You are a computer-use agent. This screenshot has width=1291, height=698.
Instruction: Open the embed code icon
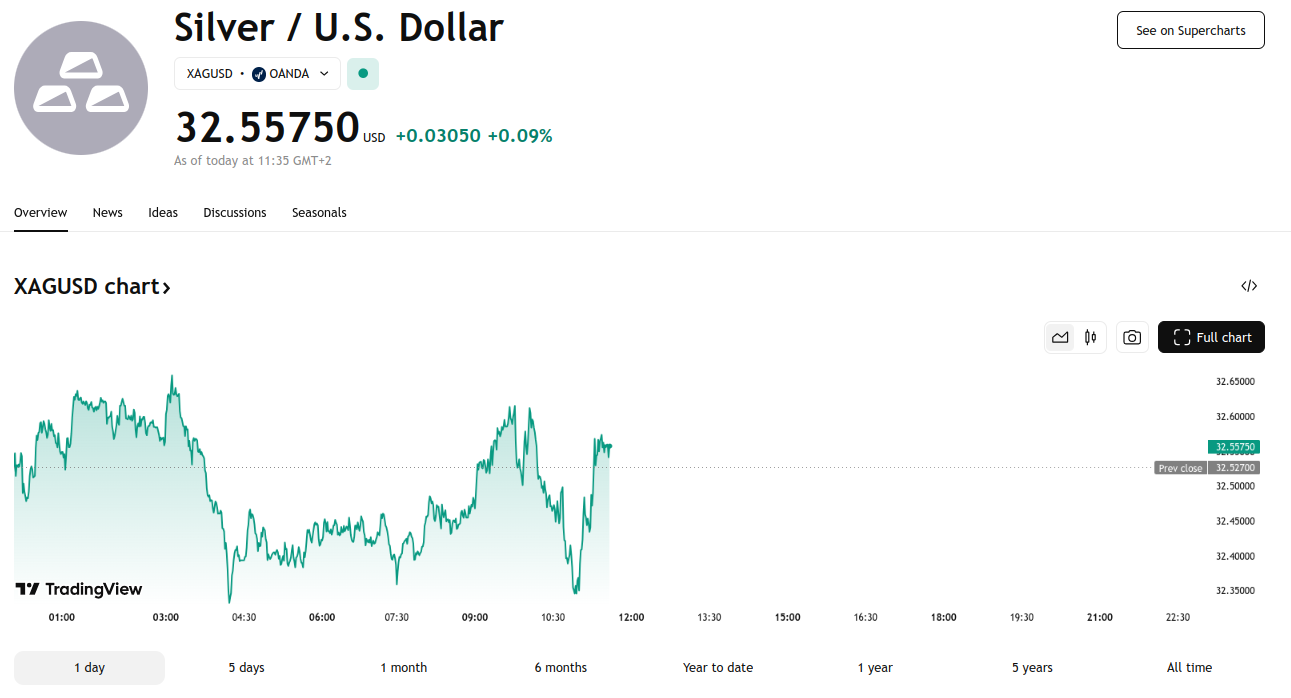tap(1248, 286)
